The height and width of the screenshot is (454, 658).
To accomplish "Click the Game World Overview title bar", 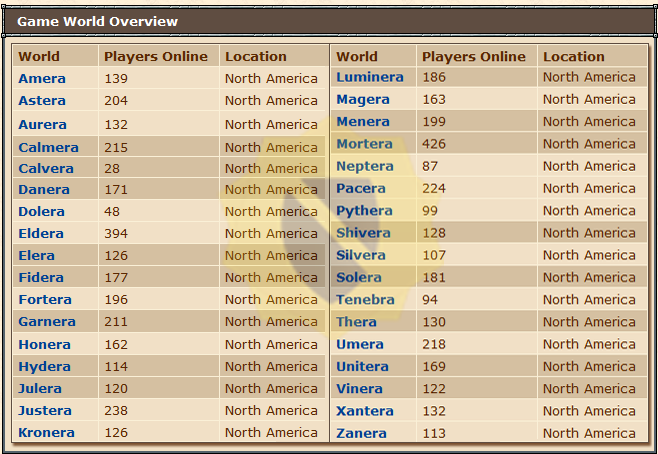I will (329, 21).
